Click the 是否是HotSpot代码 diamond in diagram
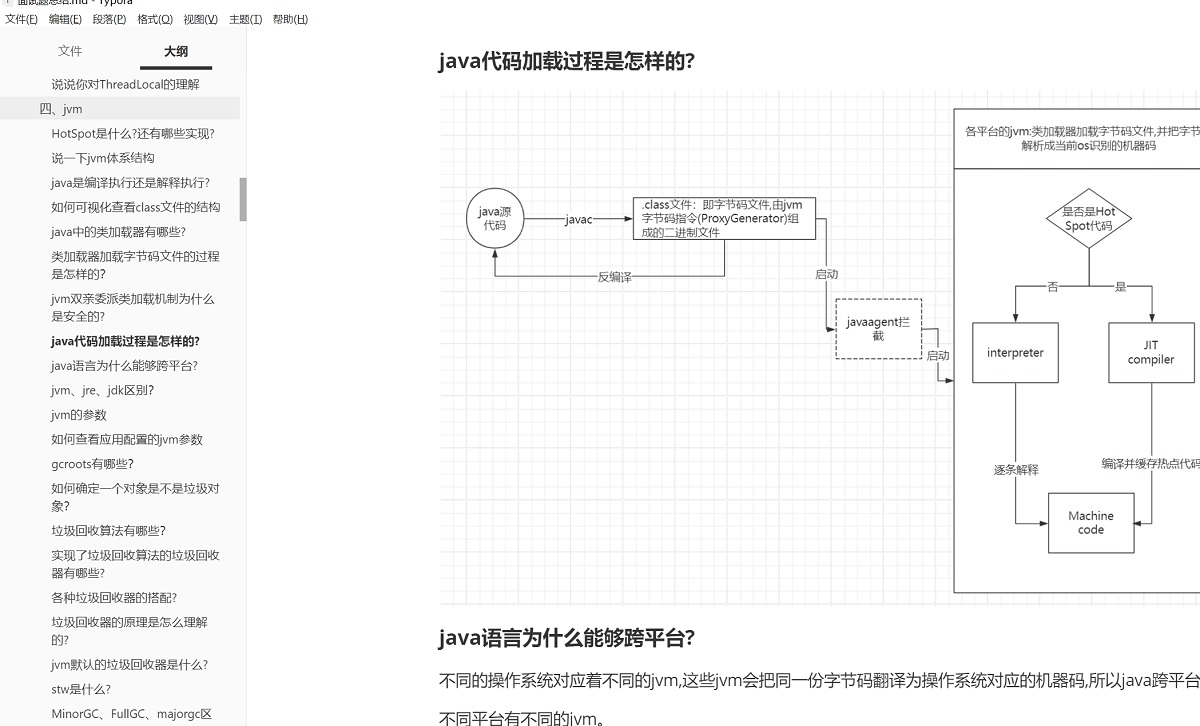Viewport: 1200px width, 726px height. click(1088, 219)
